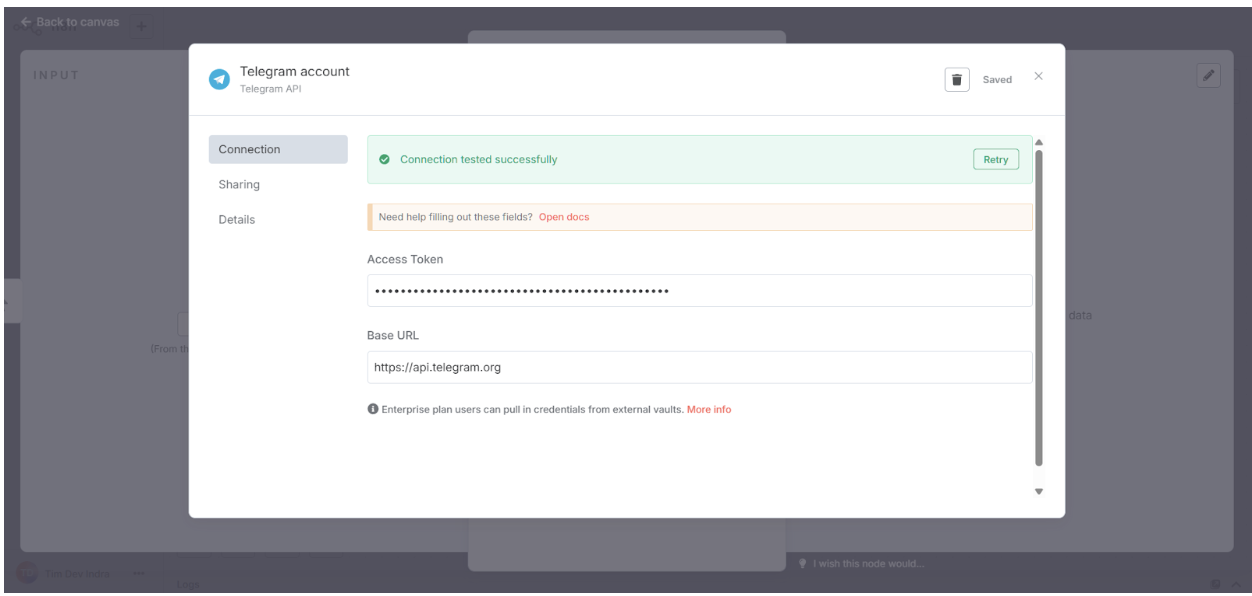Open the Details tab
The width and height of the screenshot is (1252, 596).
pyautogui.click(x=237, y=219)
